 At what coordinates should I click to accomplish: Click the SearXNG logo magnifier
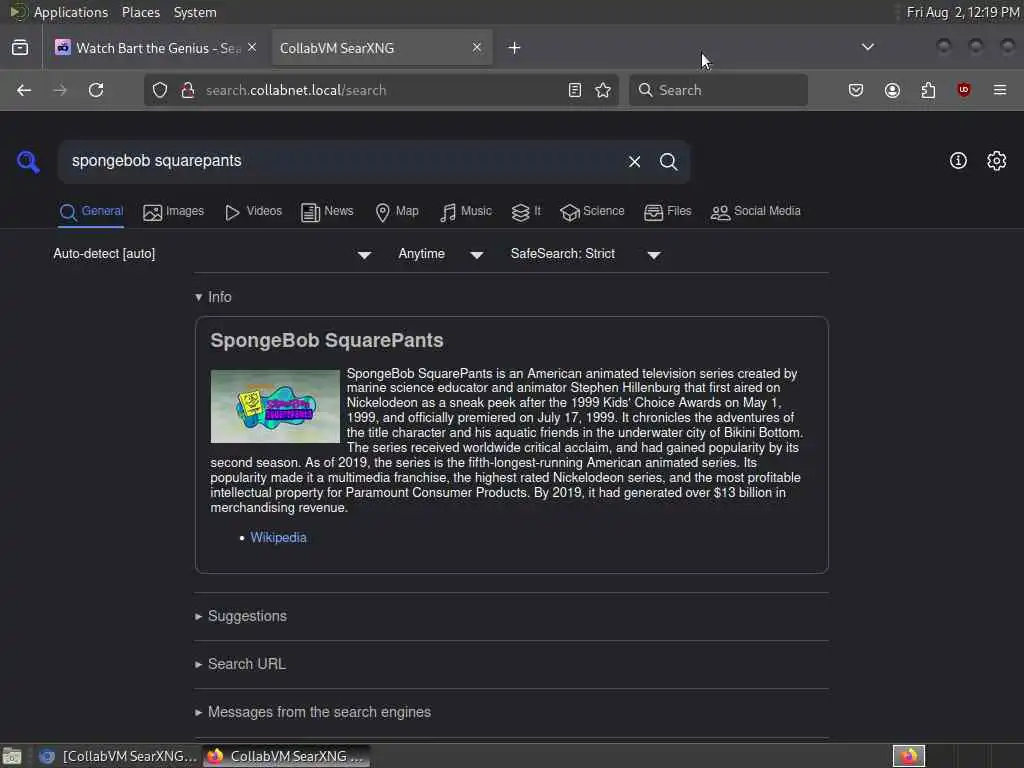click(28, 161)
